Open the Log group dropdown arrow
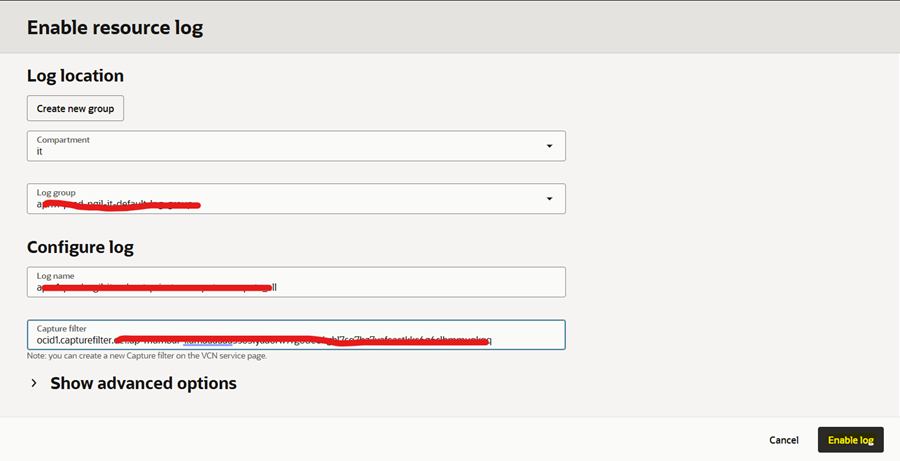The image size is (900, 461). (549, 198)
